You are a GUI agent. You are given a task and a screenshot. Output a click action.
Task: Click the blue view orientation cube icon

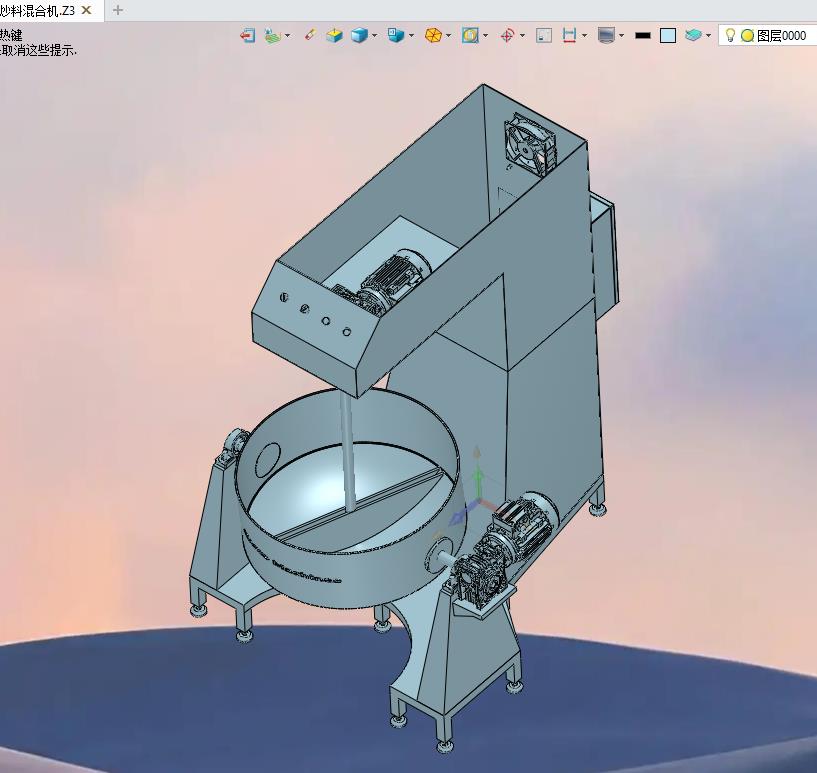(396, 35)
